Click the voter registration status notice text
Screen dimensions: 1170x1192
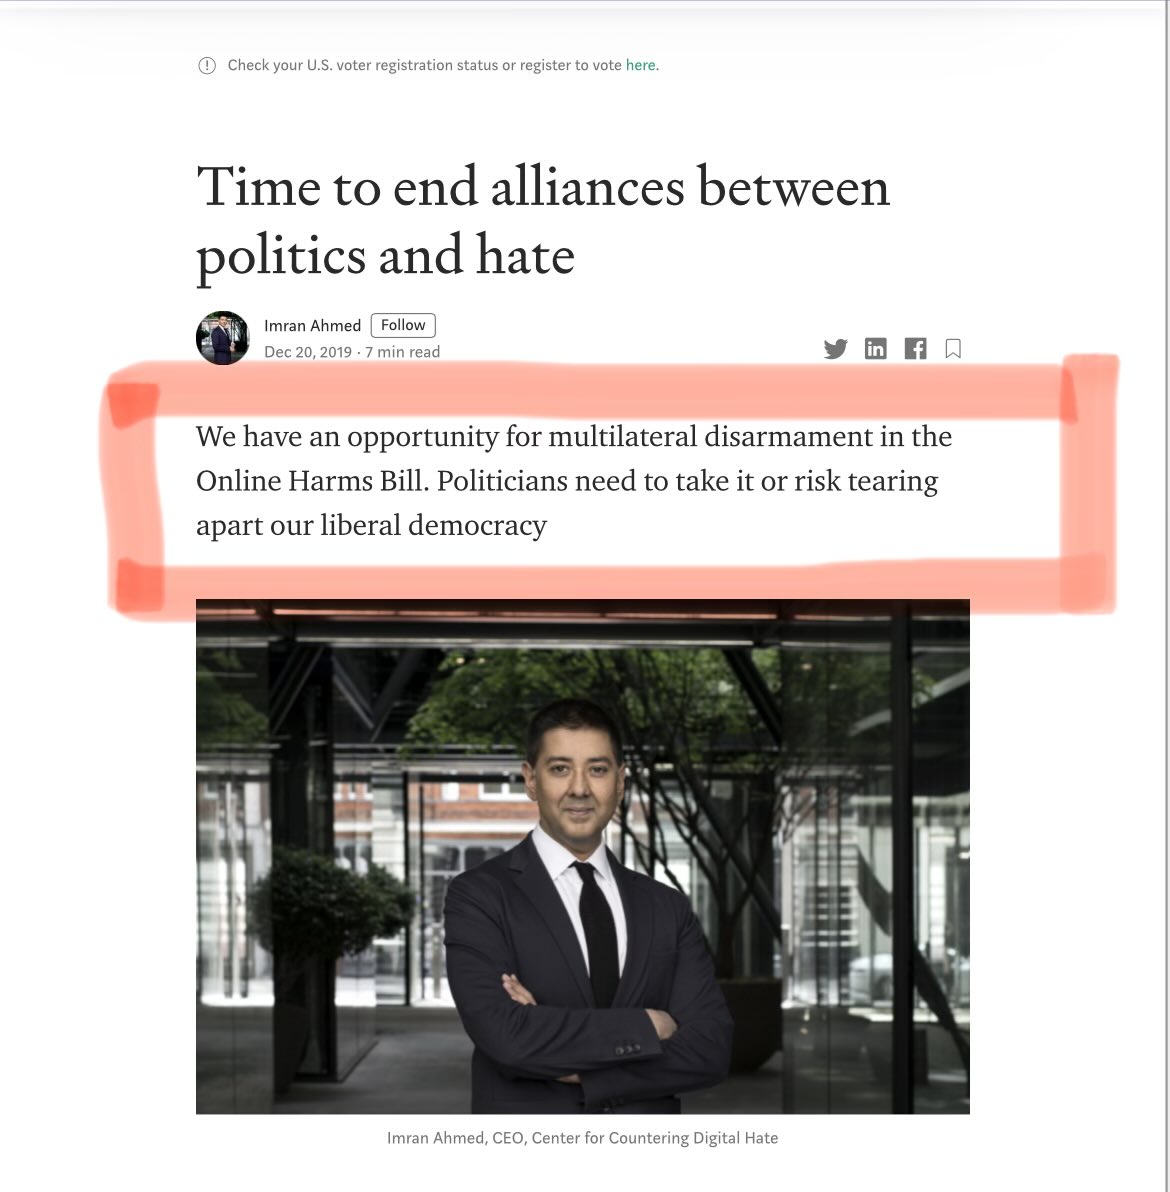443,65
